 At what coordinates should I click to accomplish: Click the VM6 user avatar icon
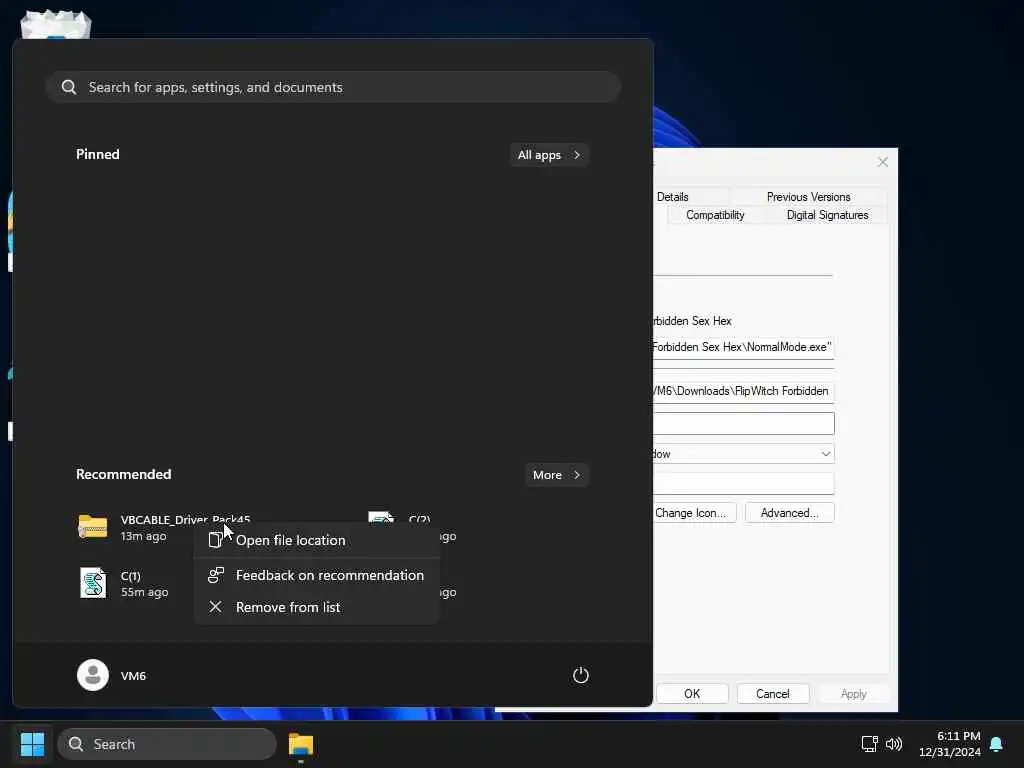click(93, 675)
